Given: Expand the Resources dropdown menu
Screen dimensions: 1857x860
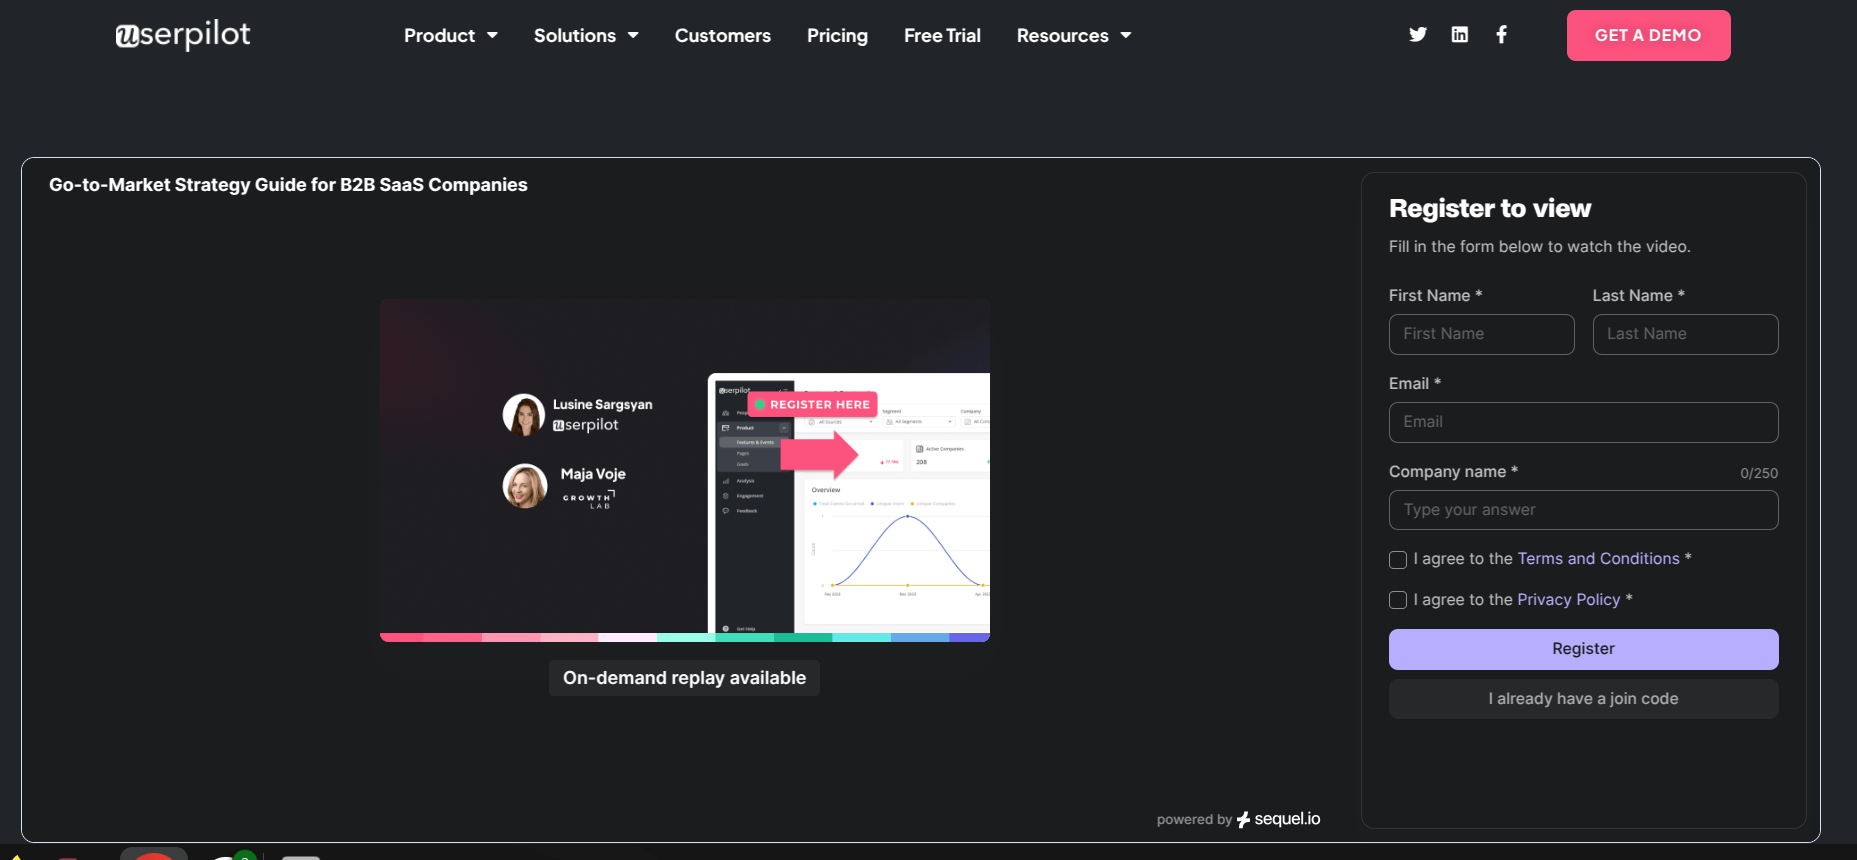Looking at the screenshot, I should [1073, 36].
